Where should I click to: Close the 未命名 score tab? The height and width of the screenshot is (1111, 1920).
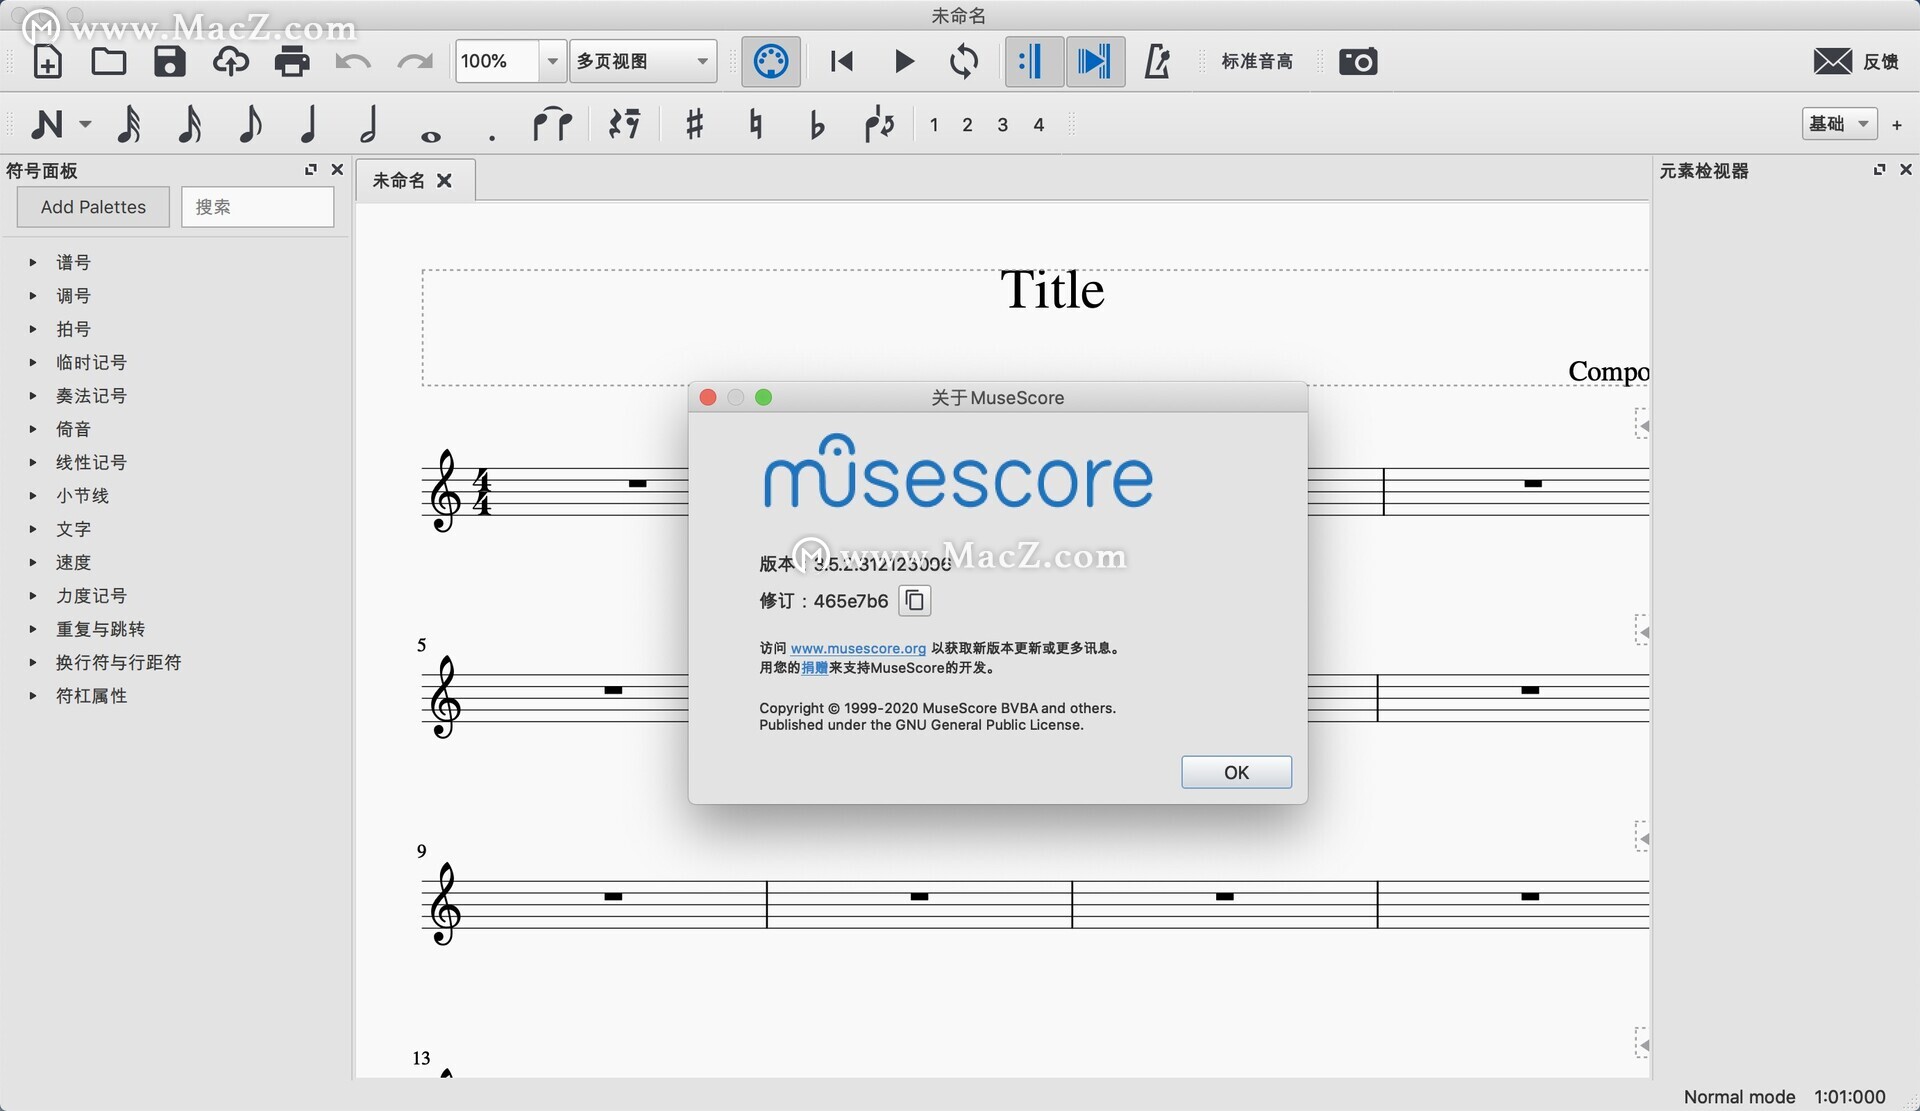pos(445,181)
